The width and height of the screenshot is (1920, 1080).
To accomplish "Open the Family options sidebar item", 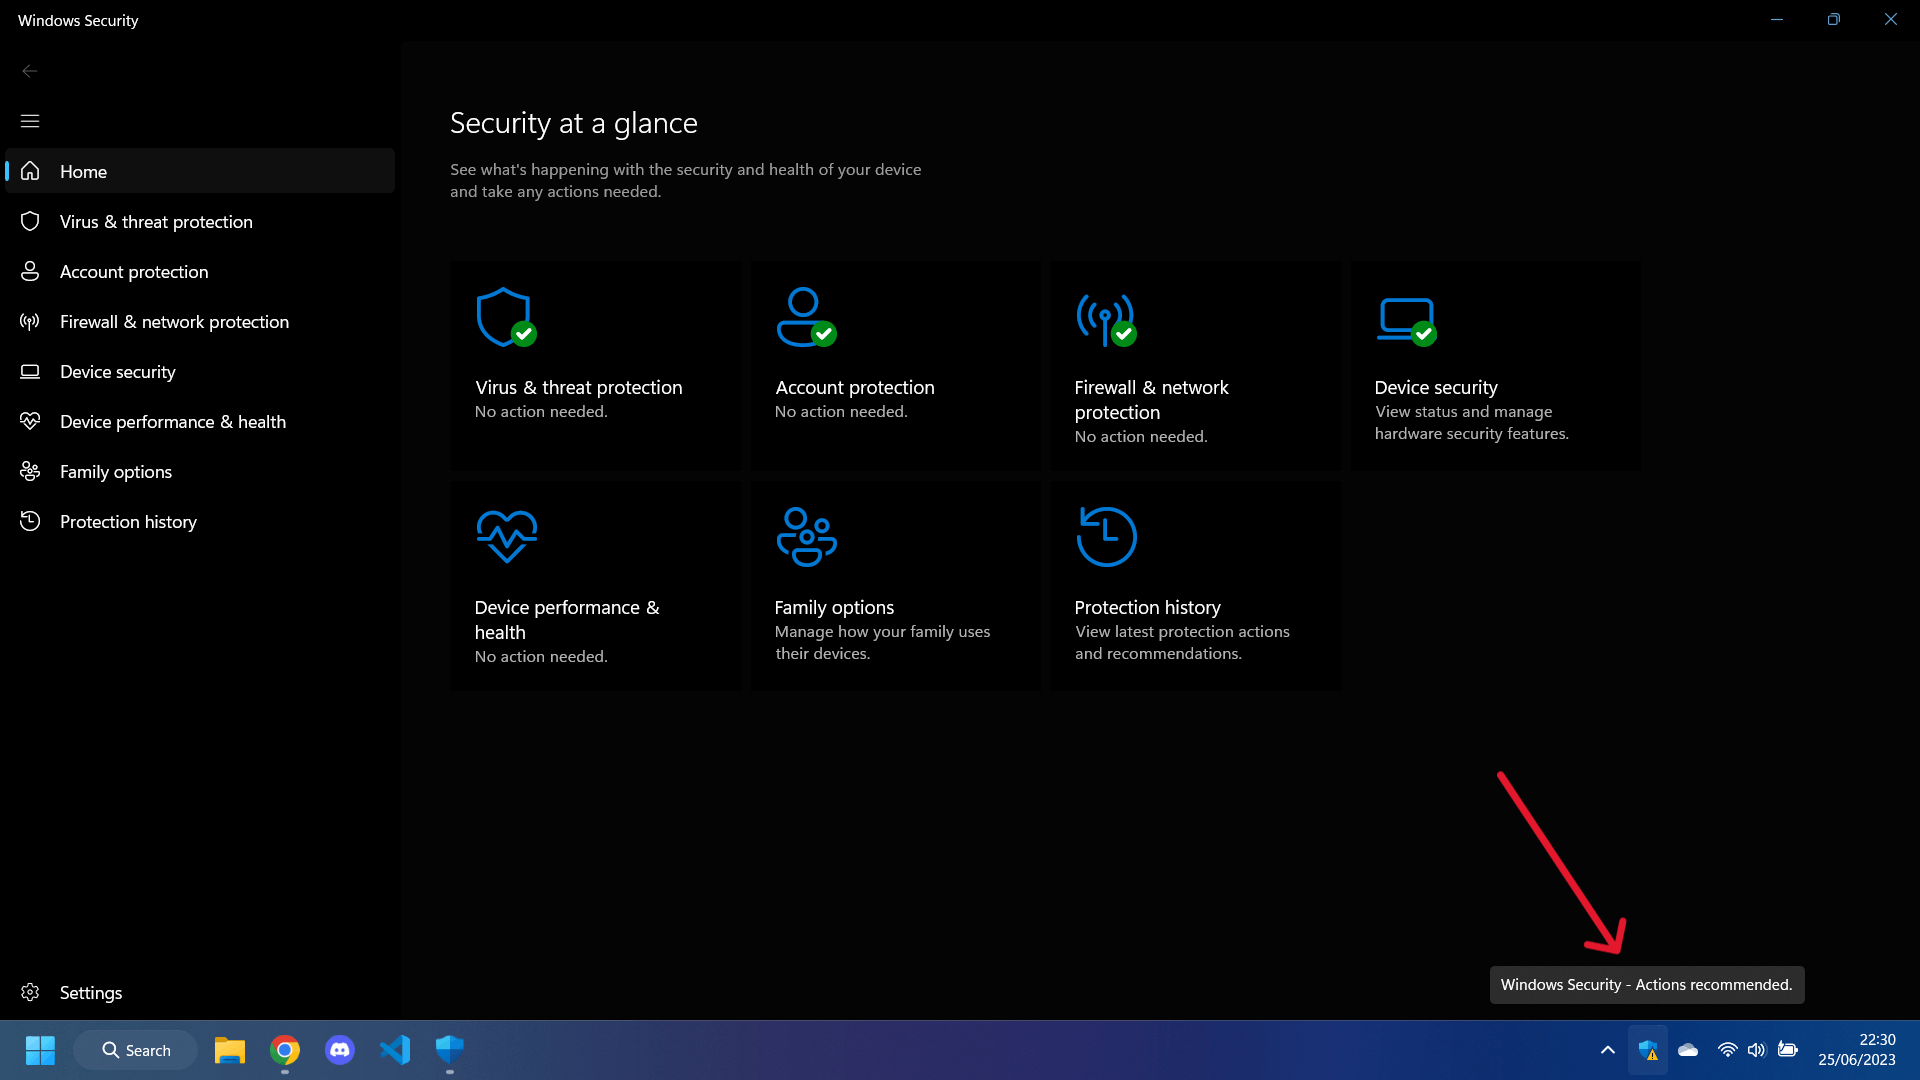I will [x=115, y=472].
